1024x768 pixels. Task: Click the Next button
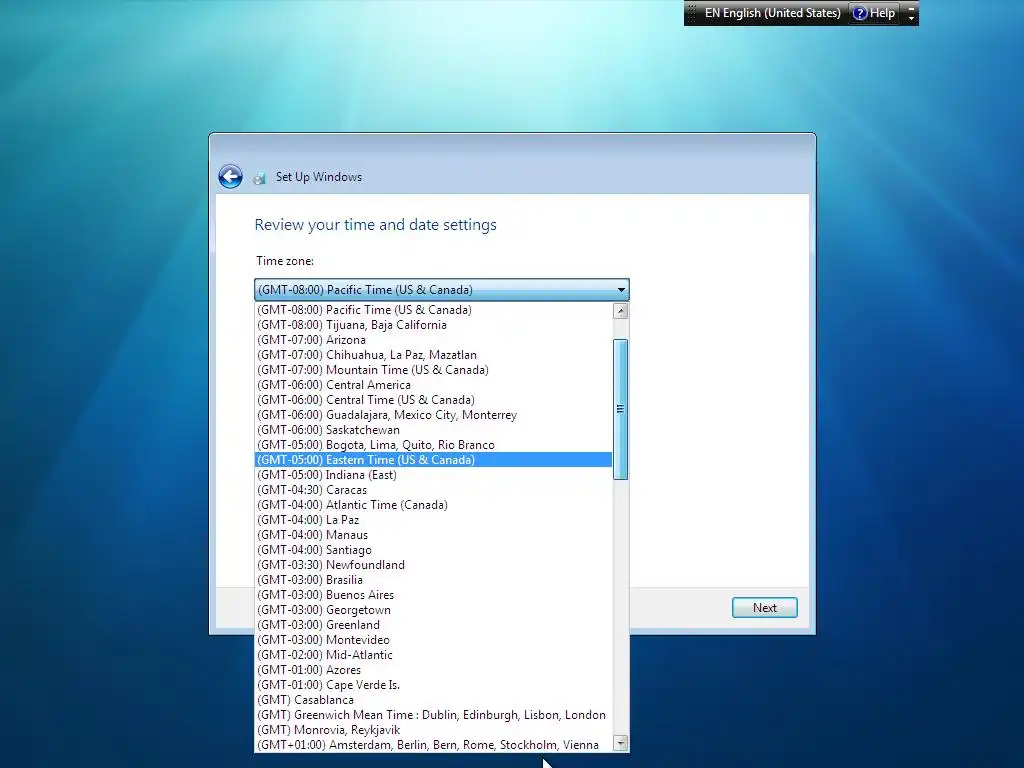[x=764, y=607]
